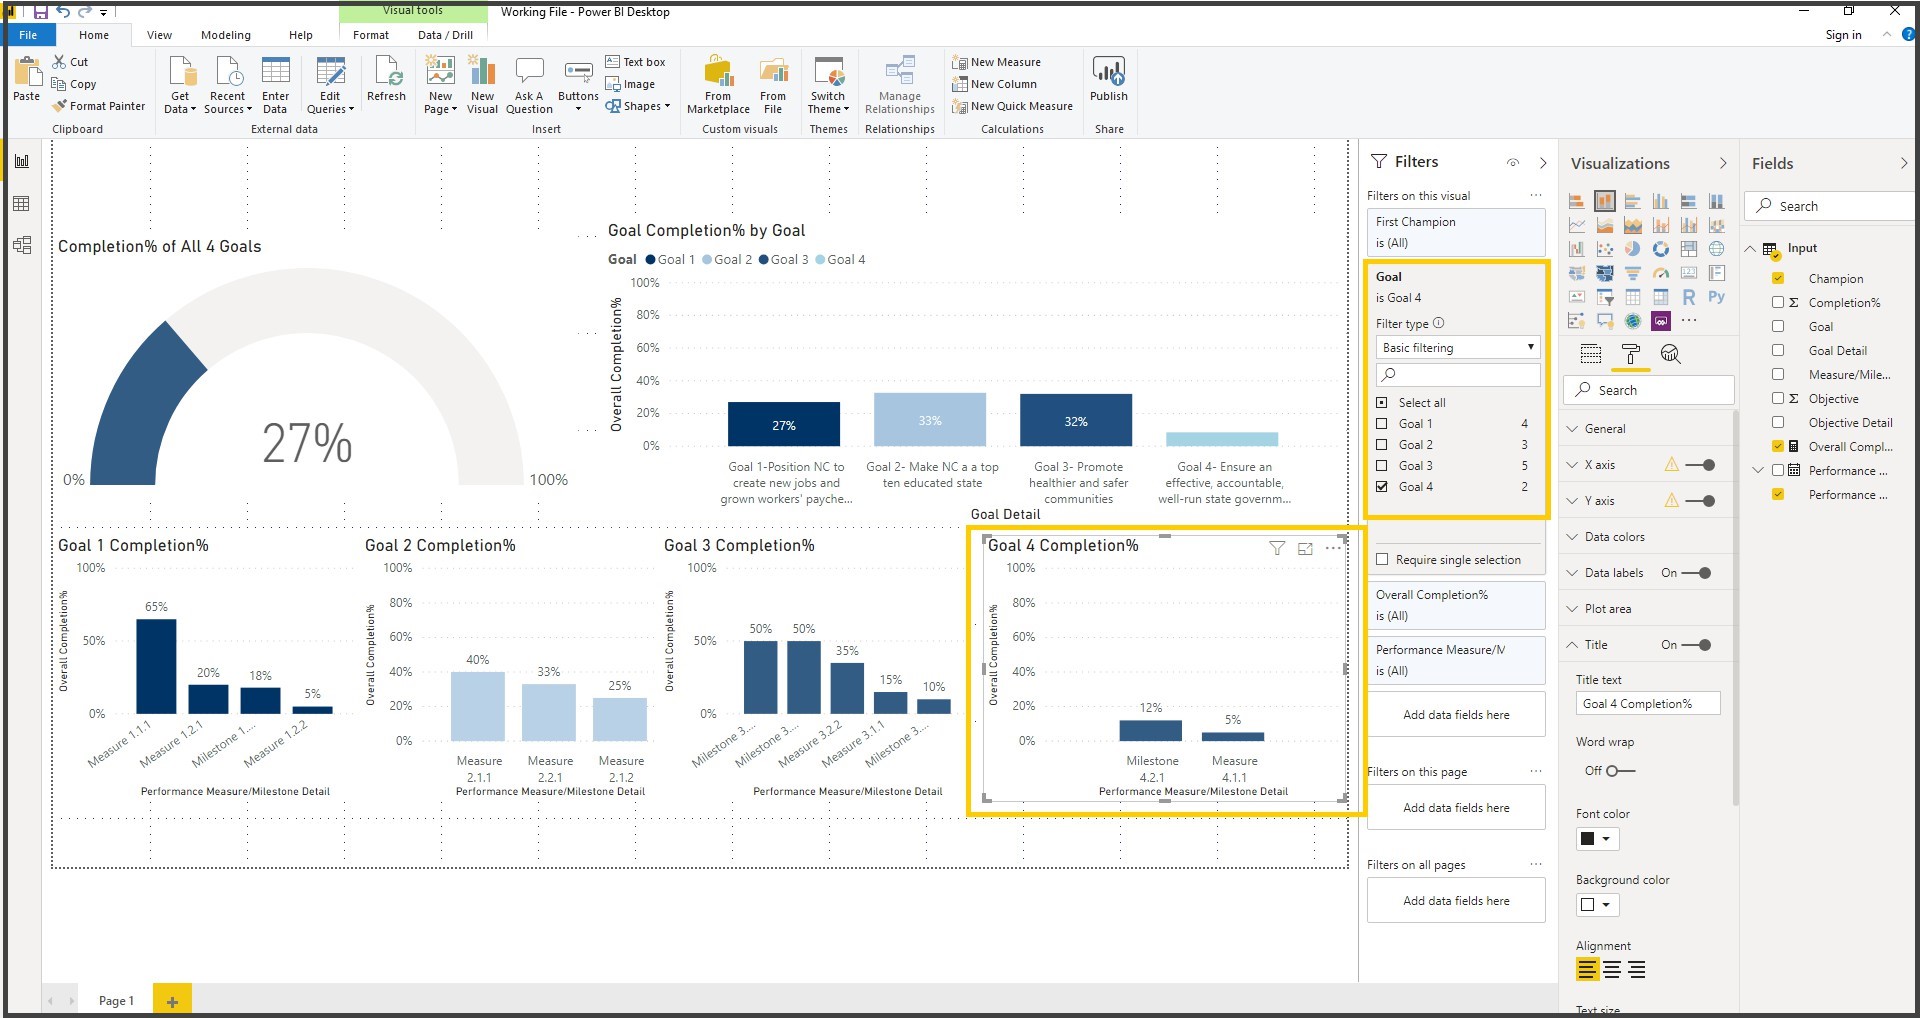Click Sign in link
Viewport: 1920px width, 1018px height.
click(1843, 35)
